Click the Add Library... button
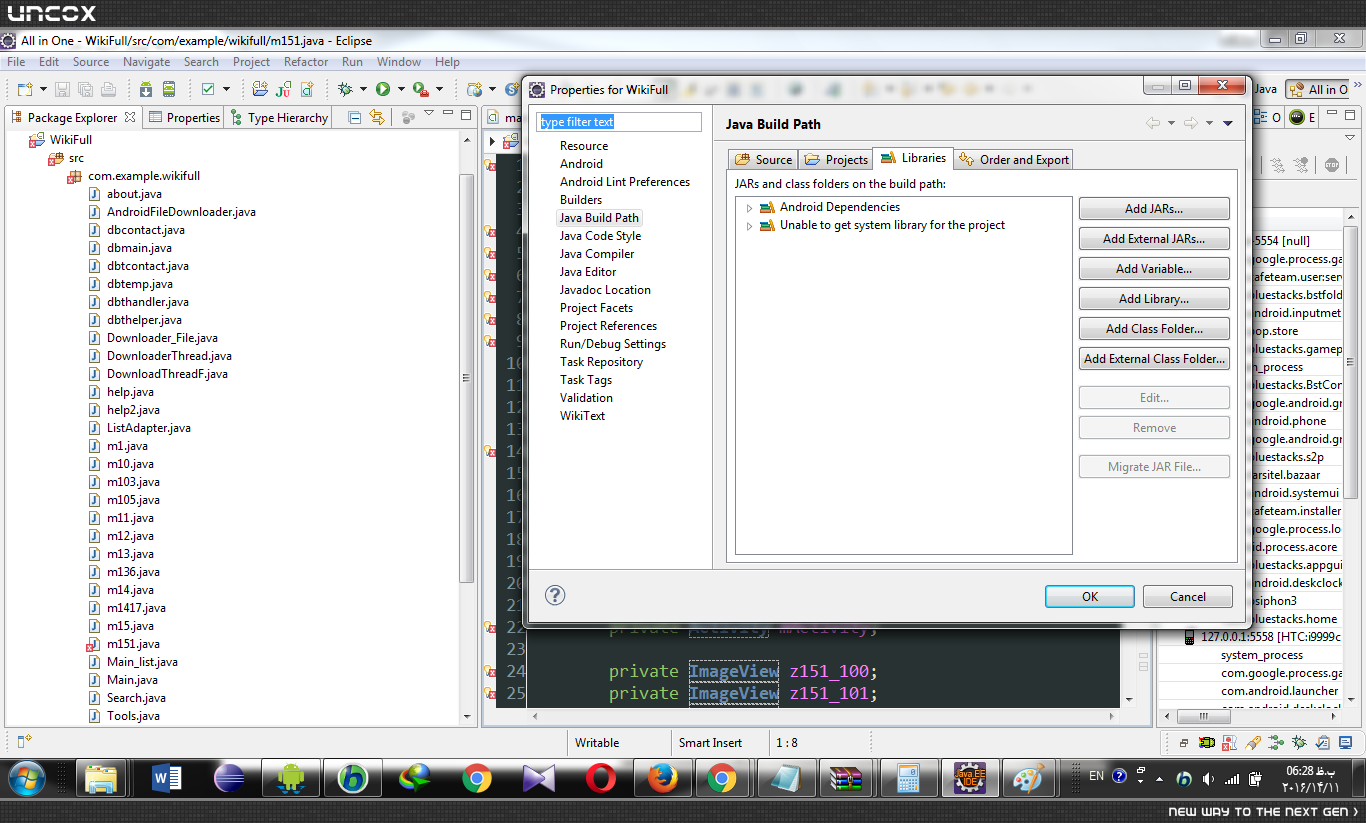The image size is (1366, 823). [1154, 299]
